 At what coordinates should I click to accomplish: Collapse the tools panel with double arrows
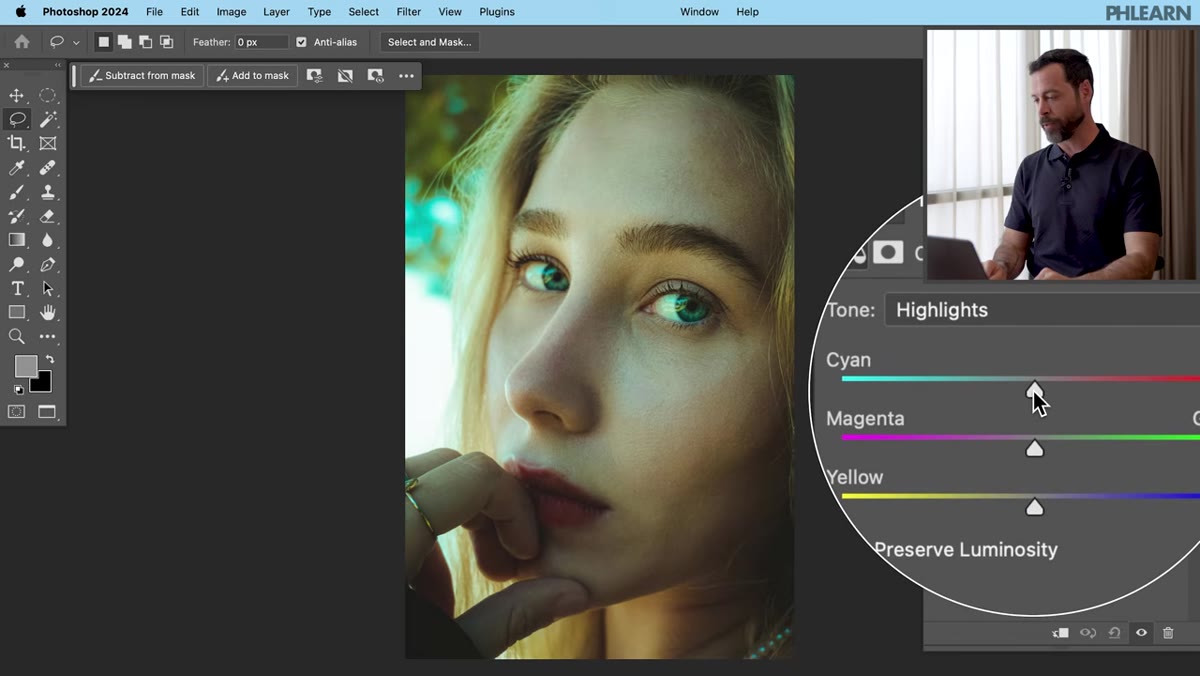point(58,65)
